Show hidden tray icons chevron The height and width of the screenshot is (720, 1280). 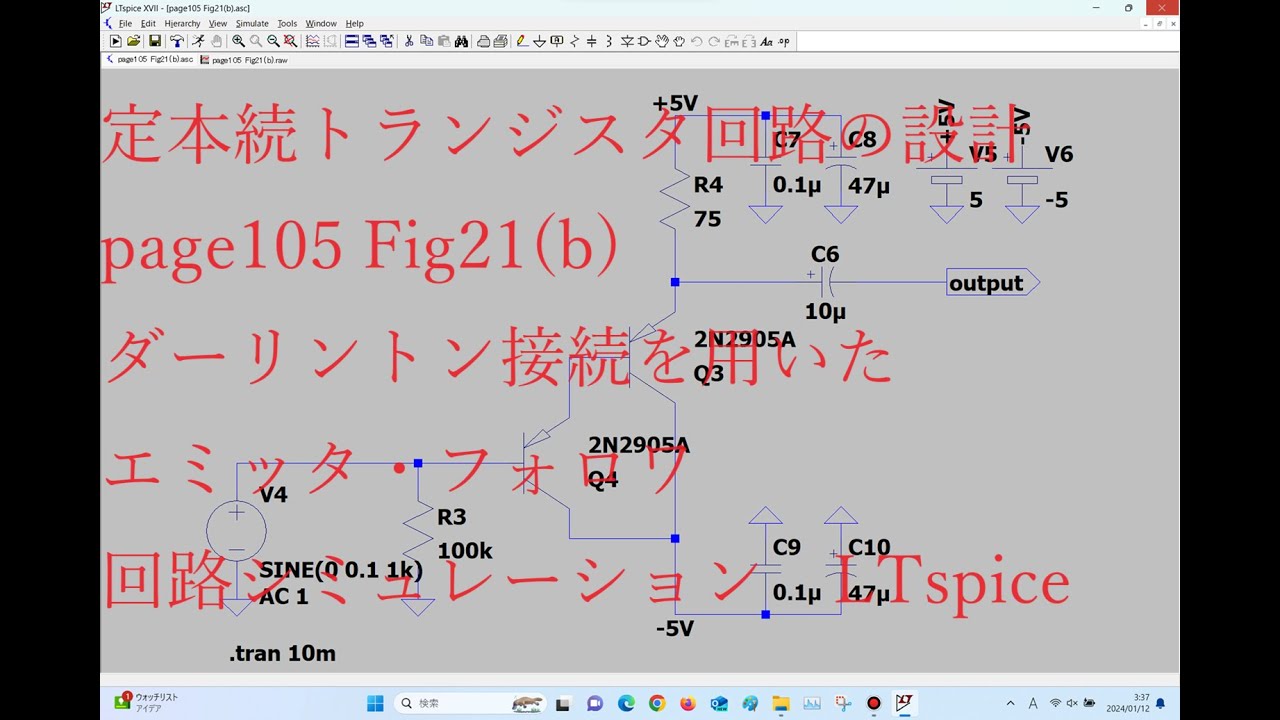point(1010,703)
